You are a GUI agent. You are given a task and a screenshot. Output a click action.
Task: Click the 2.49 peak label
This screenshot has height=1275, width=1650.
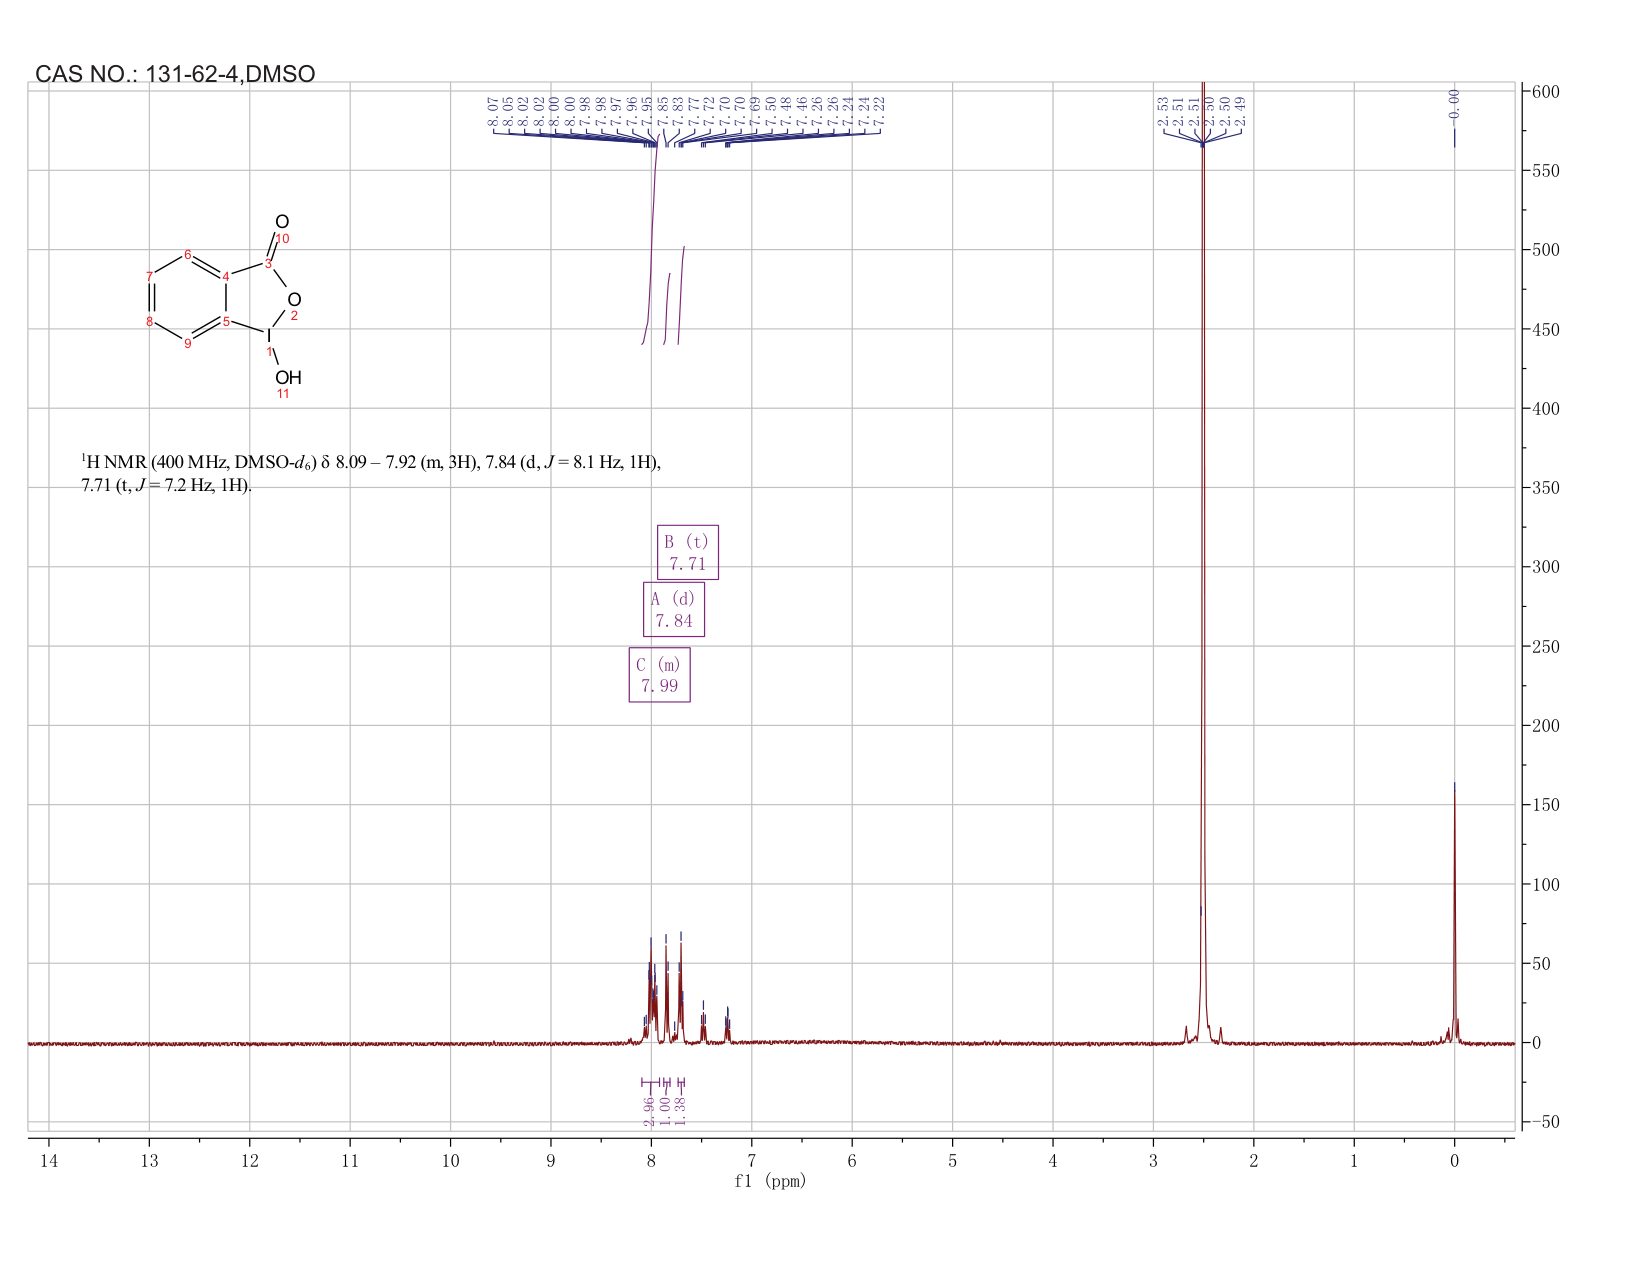[x=1240, y=111]
